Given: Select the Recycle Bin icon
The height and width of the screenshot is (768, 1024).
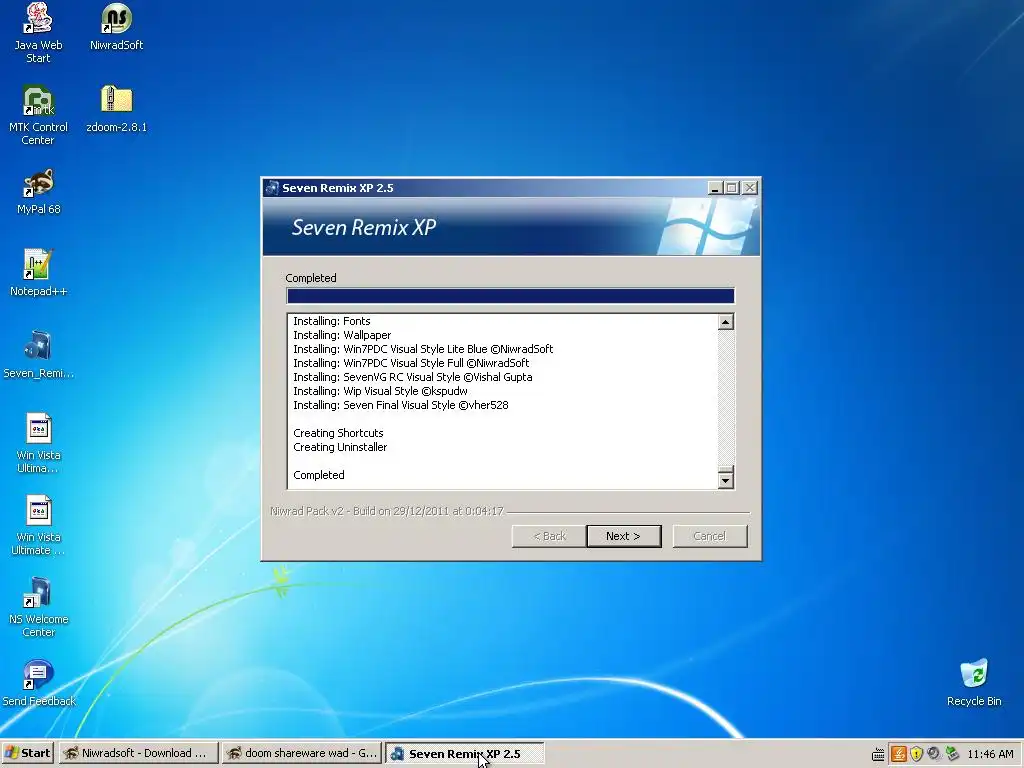Looking at the screenshot, I should click(974, 683).
